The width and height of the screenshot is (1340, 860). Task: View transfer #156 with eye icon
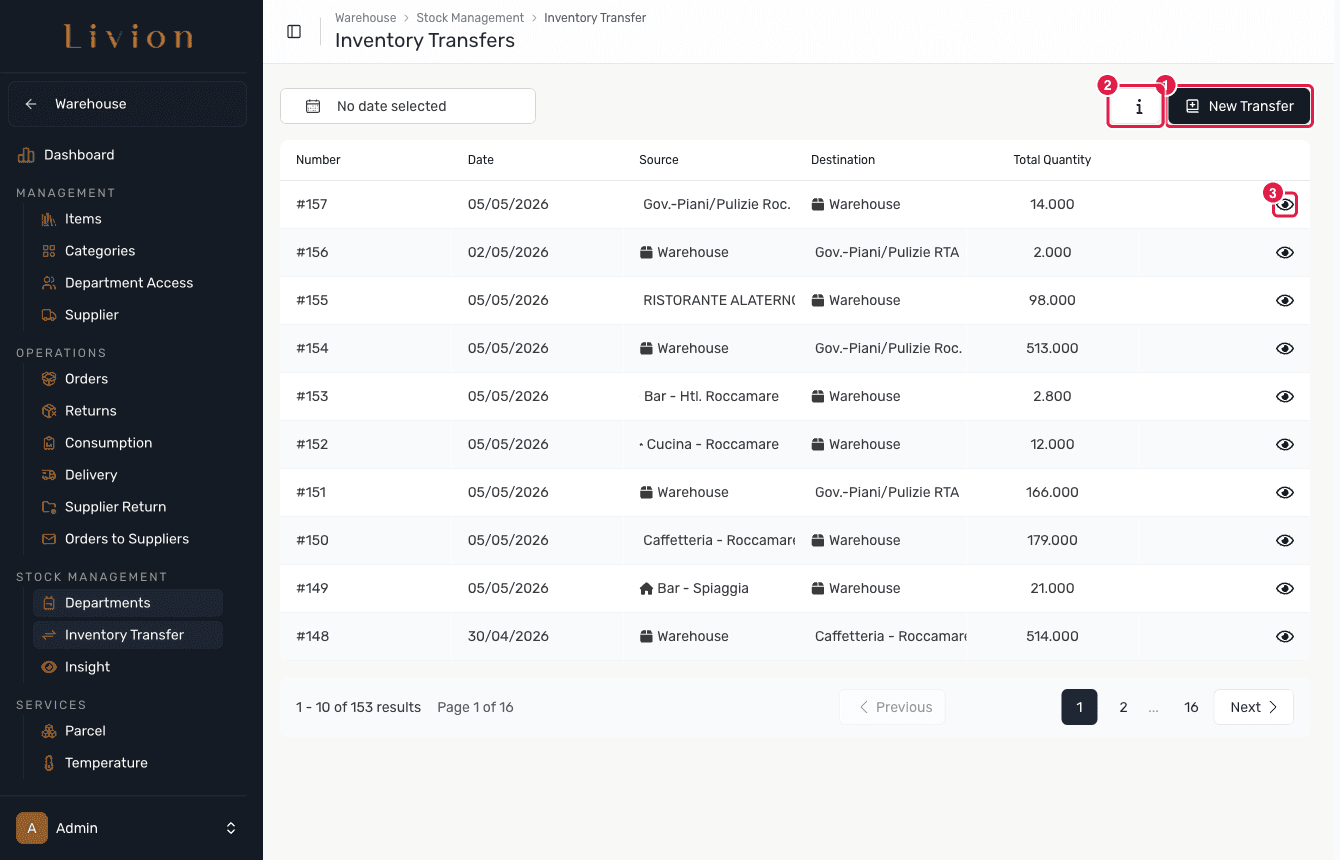1285,252
